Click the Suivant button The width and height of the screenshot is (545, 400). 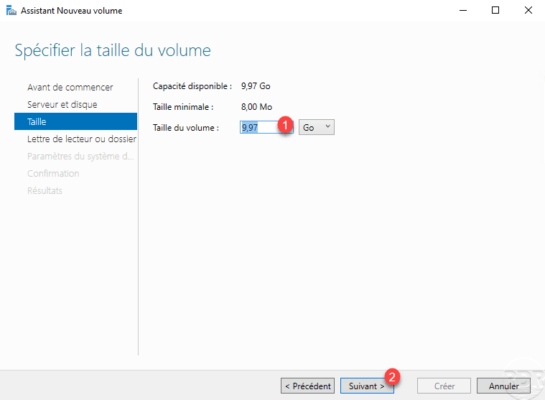[x=367, y=386]
